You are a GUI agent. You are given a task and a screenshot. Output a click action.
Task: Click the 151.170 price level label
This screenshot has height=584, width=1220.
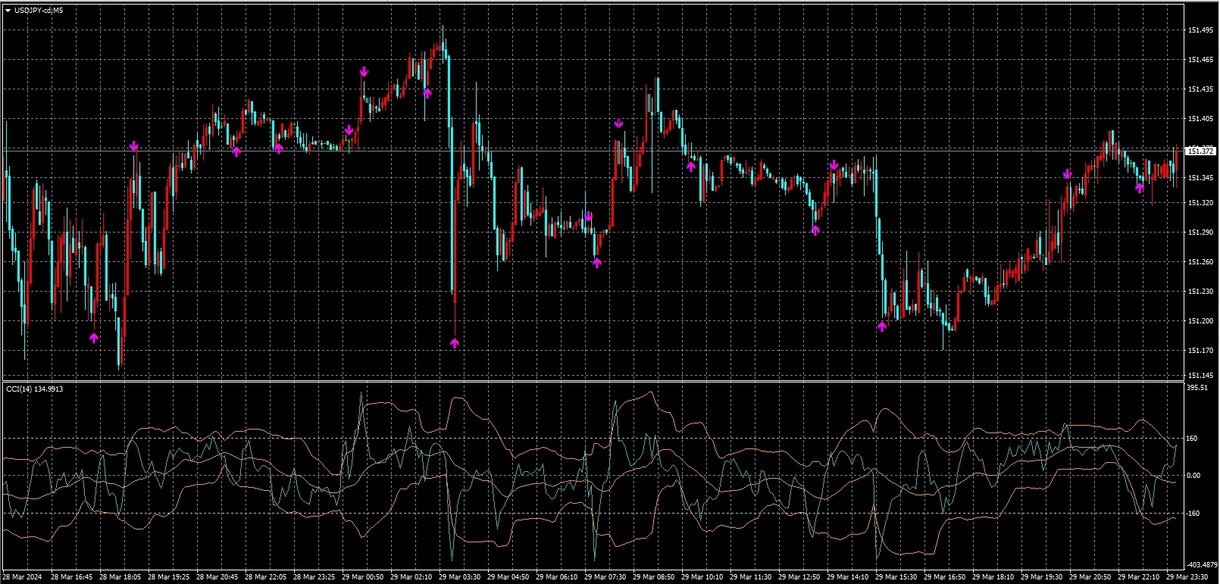point(1200,351)
